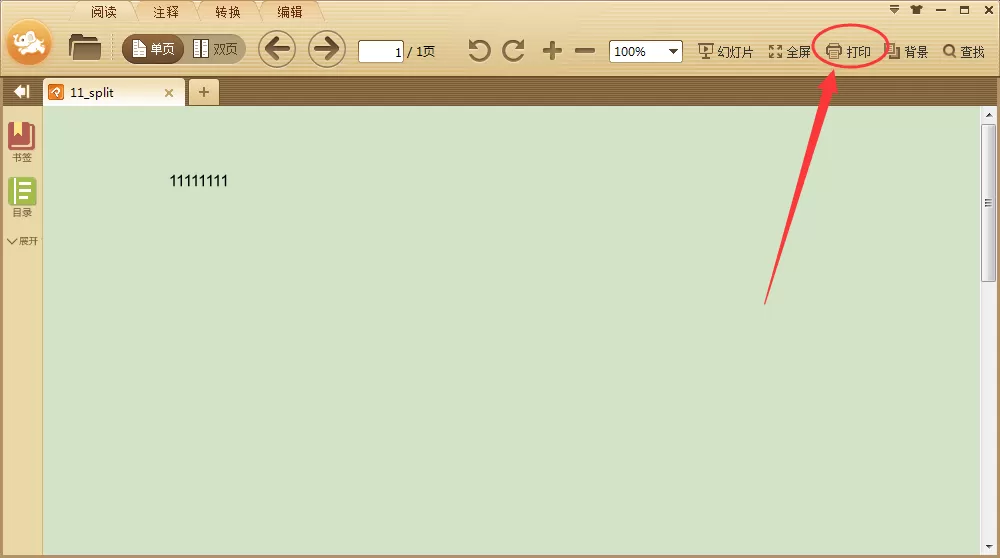This screenshot has height=558, width=1000.
Task: Open 查找 search tool
Action: pos(964,52)
